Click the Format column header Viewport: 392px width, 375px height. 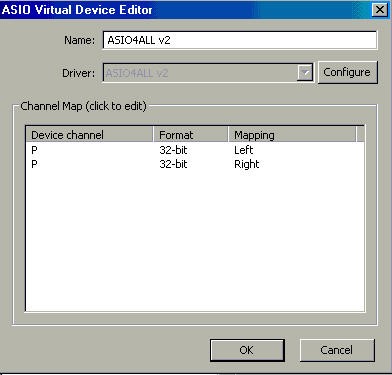click(x=191, y=135)
